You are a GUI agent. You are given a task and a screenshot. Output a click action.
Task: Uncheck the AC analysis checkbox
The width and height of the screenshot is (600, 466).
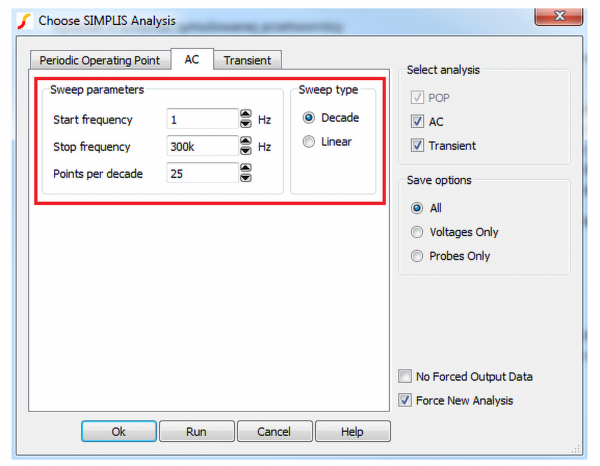pyautogui.click(x=419, y=122)
